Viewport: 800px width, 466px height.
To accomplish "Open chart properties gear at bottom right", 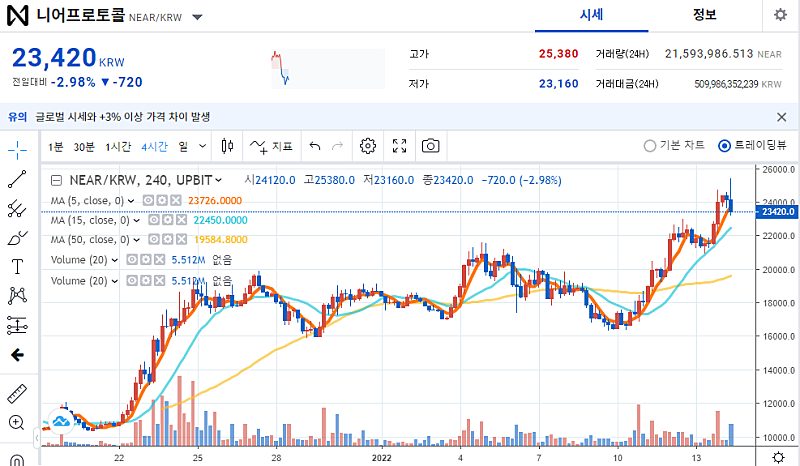I will tap(778, 457).
